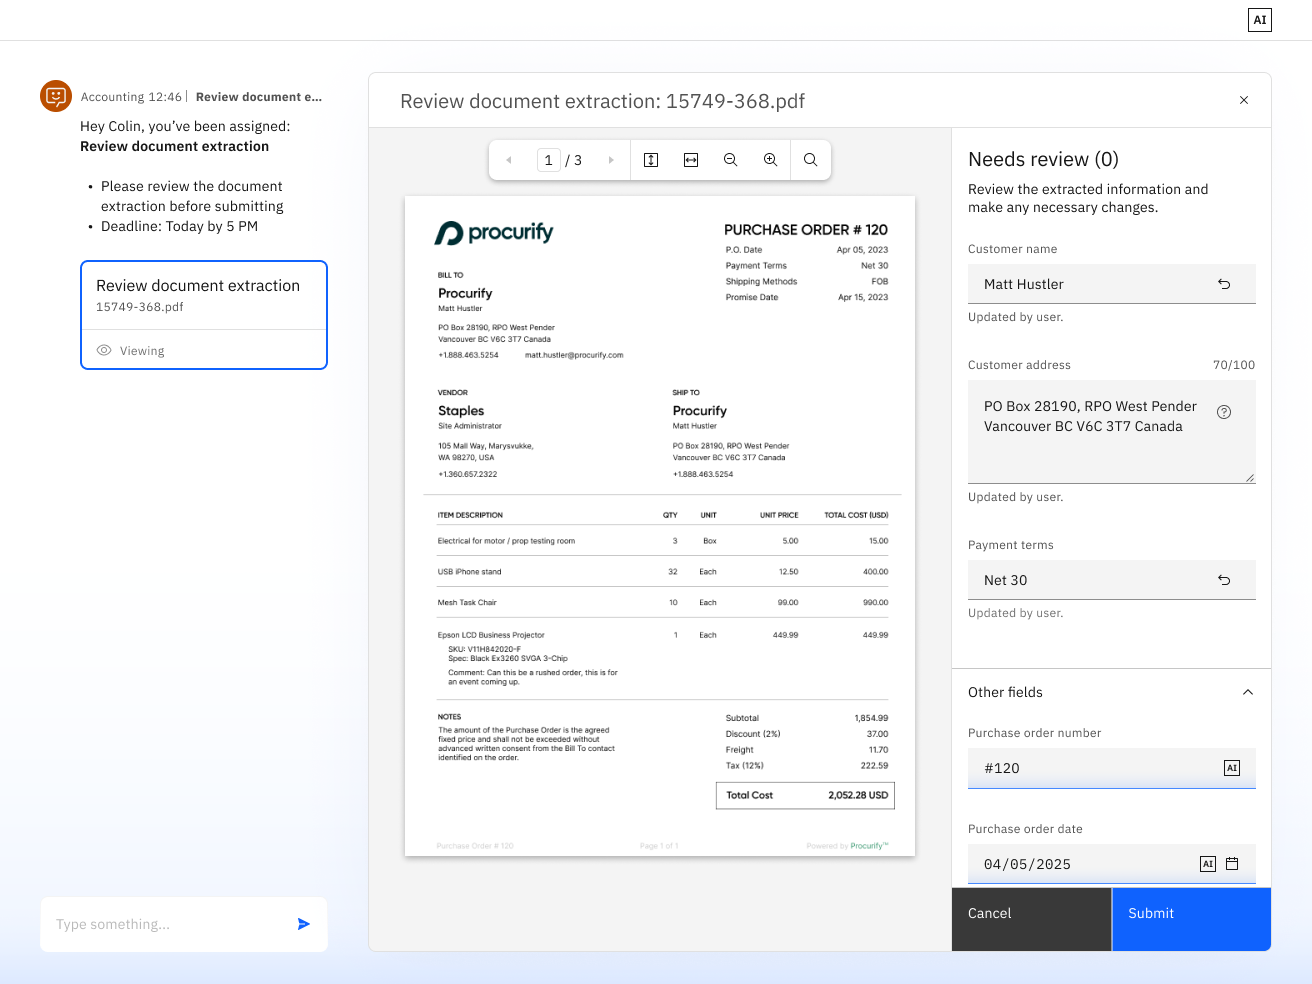Click the Accounting 12:46 message header

pos(132,97)
